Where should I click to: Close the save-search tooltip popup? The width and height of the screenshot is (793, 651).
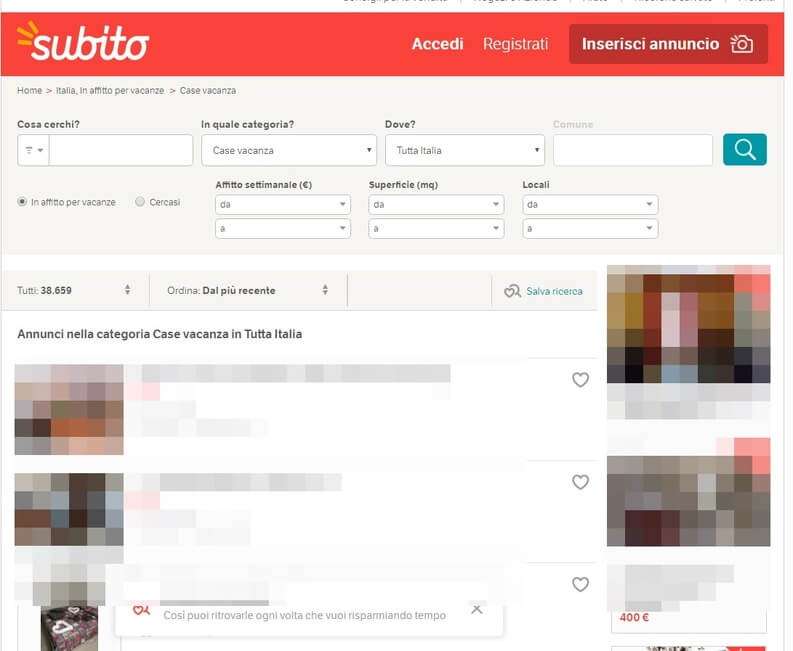click(477, 609)
